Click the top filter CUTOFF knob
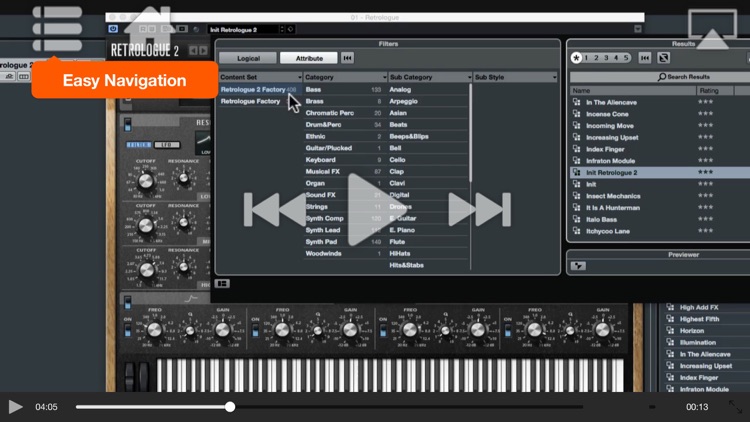 (x=145, y=181)
